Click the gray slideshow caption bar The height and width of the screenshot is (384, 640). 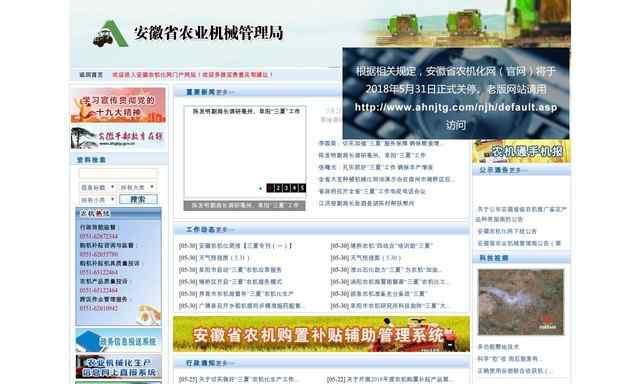pyautogui.click(x=244, y=206)
